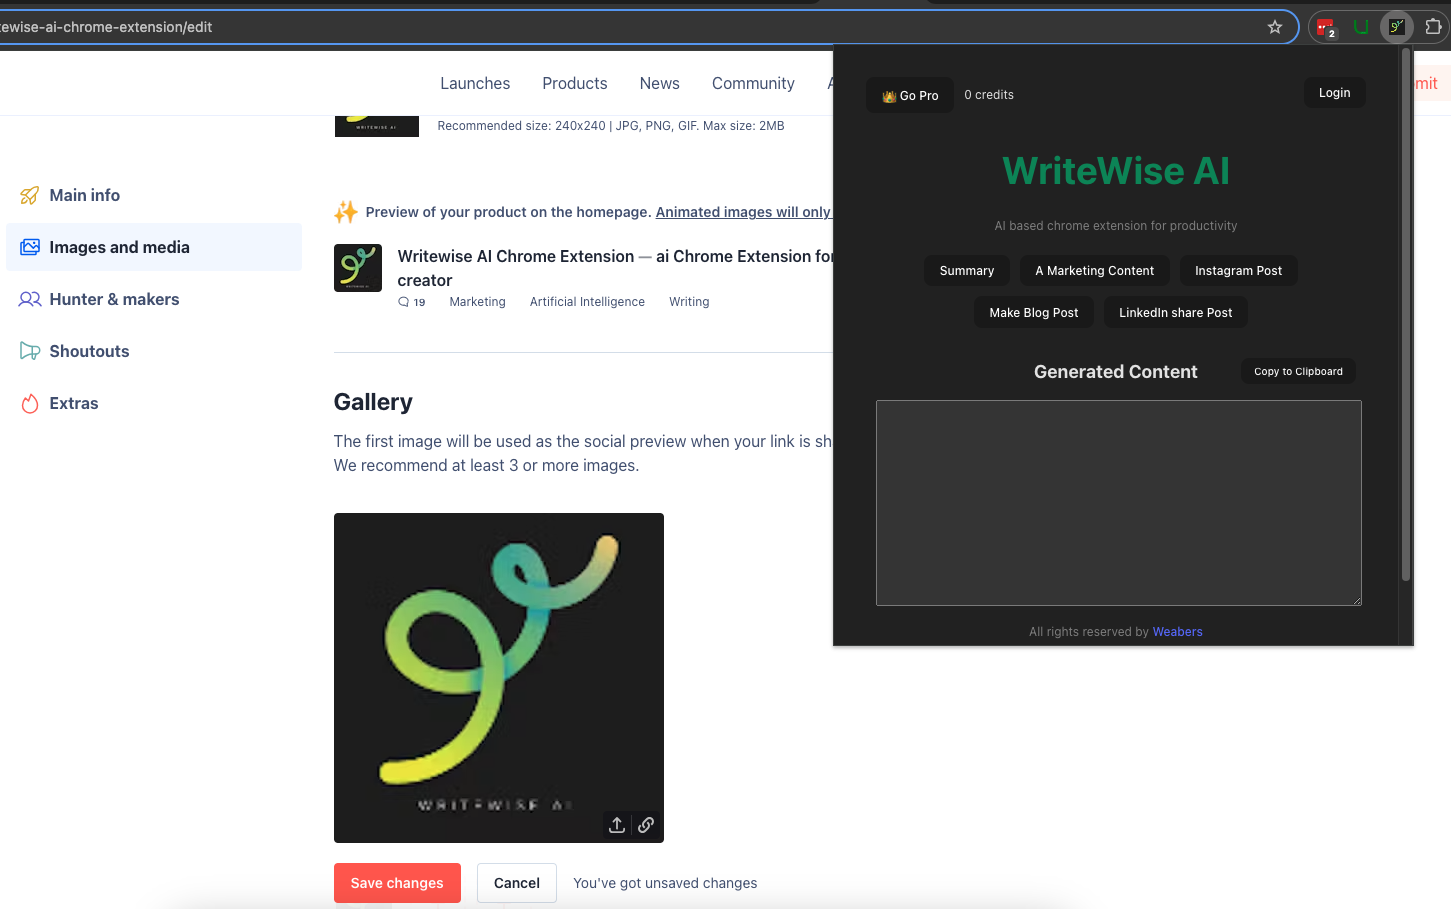1451x909 pixels.
Task: Click the Writewise AI Chrome Extension title
Action: [515, 257]
